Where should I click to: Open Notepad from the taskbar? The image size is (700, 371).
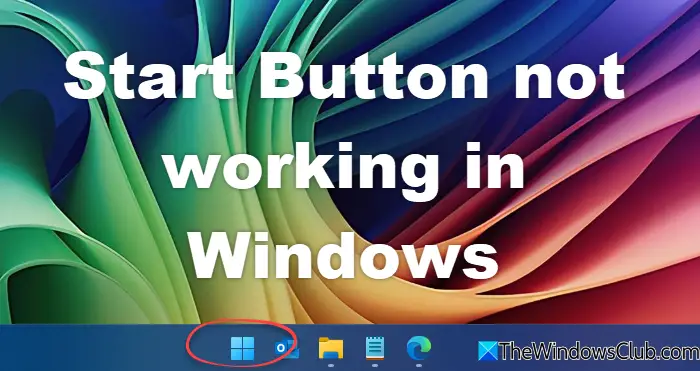coord(375,348)
